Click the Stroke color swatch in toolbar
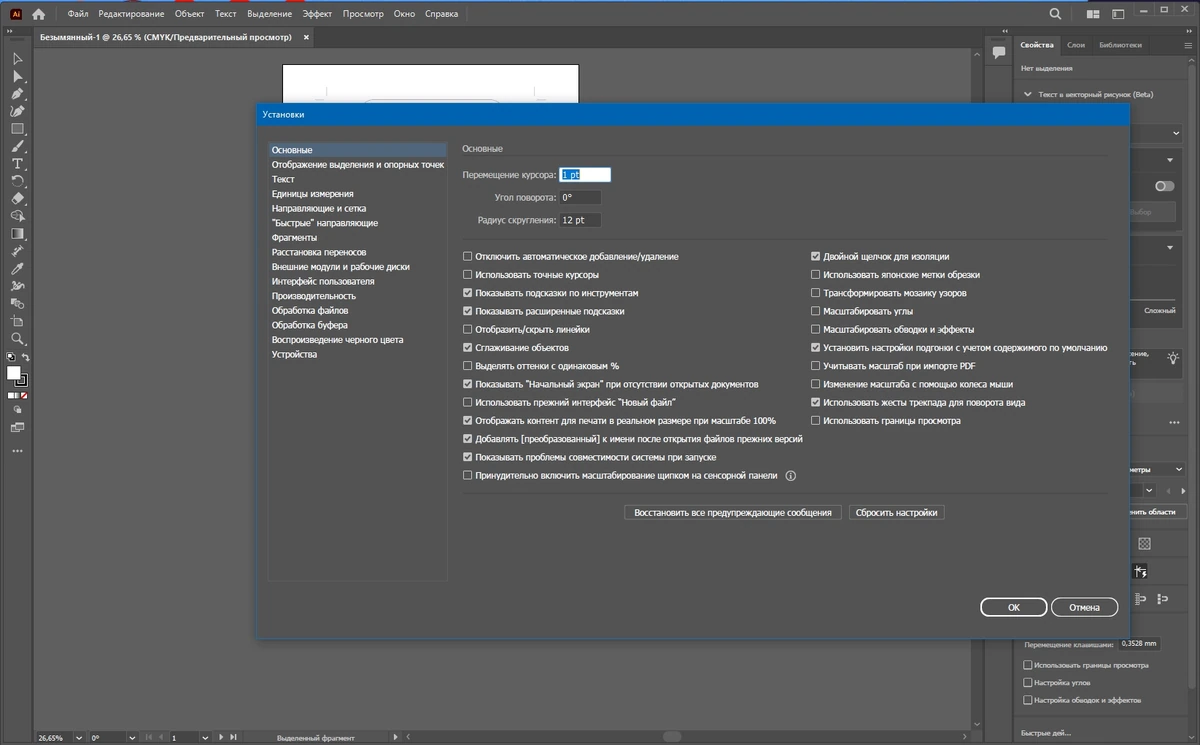The height and width of the screenshot is (745, 1200). [x=22, y=380]
